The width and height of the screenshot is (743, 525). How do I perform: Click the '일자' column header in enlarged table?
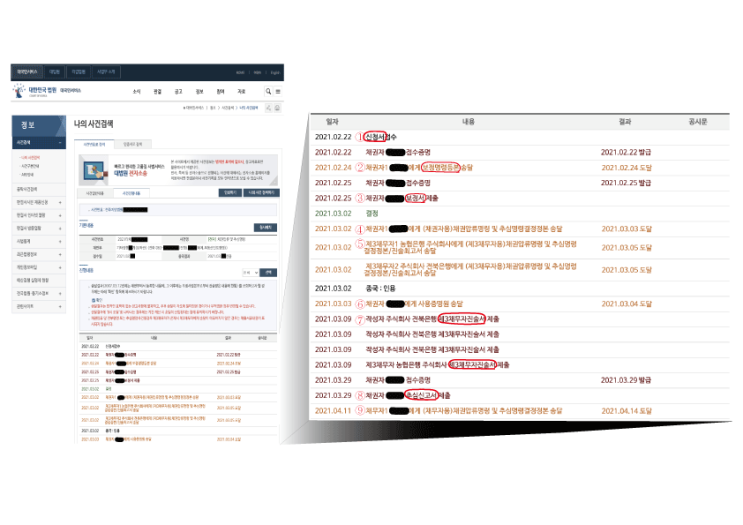[332, 122]
